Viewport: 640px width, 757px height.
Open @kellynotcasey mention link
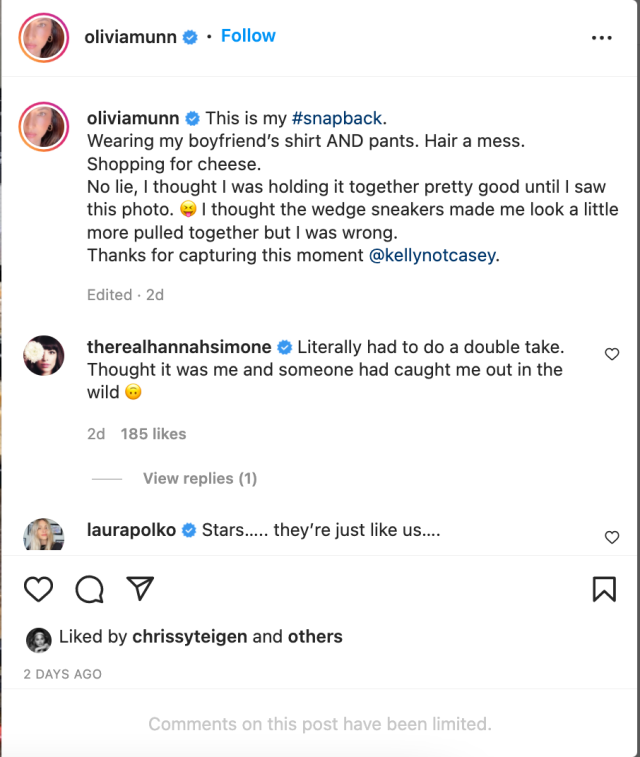coord(432,255)
